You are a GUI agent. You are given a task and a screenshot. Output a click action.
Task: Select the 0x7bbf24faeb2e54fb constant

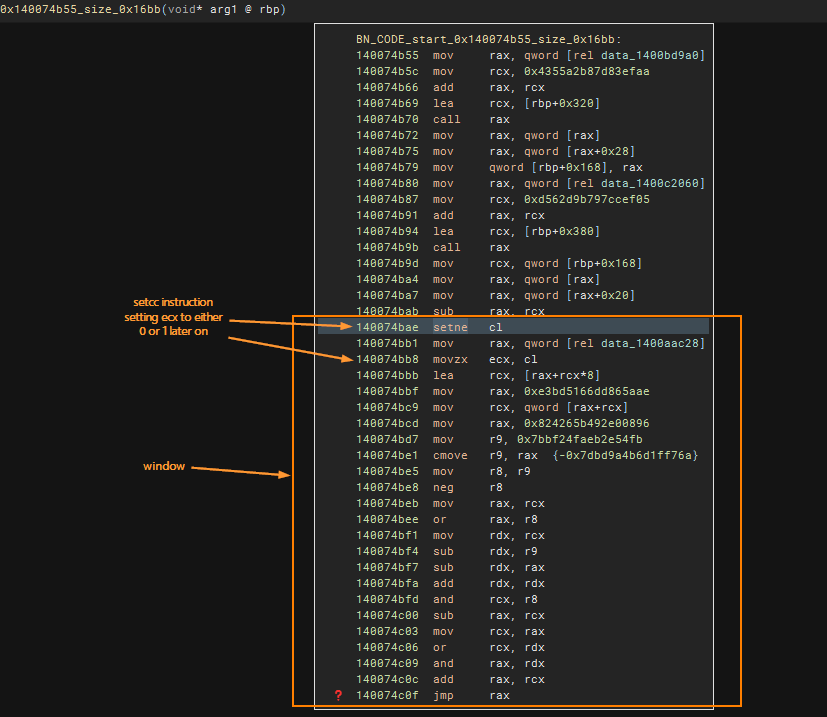[x=581, y=439]
